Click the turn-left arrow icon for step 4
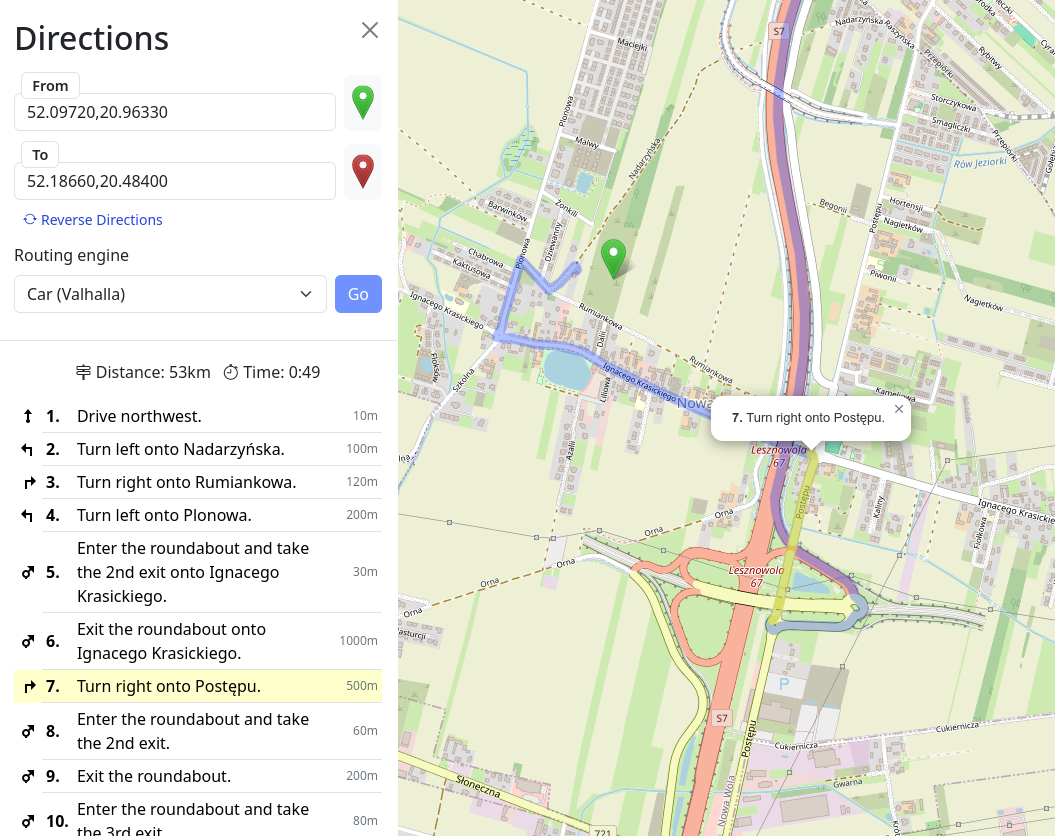The width and height of the screenshot is (1055, 836). 29,516
